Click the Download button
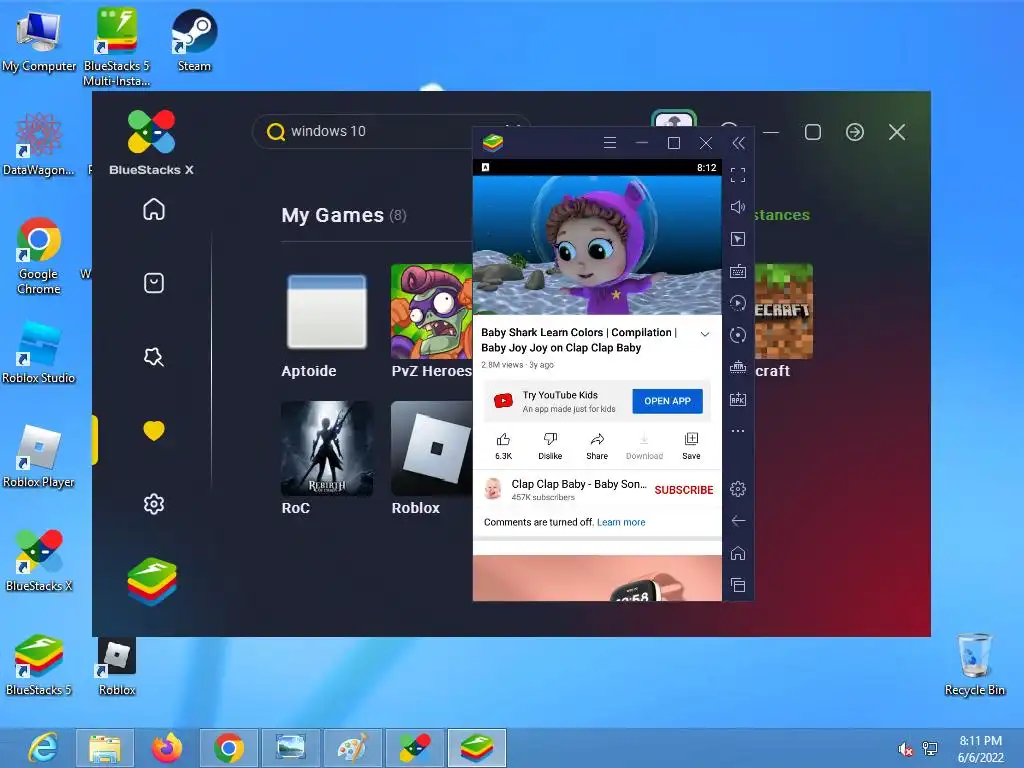1024x768 pixels. pyautogui.click(x=644, y=446)
